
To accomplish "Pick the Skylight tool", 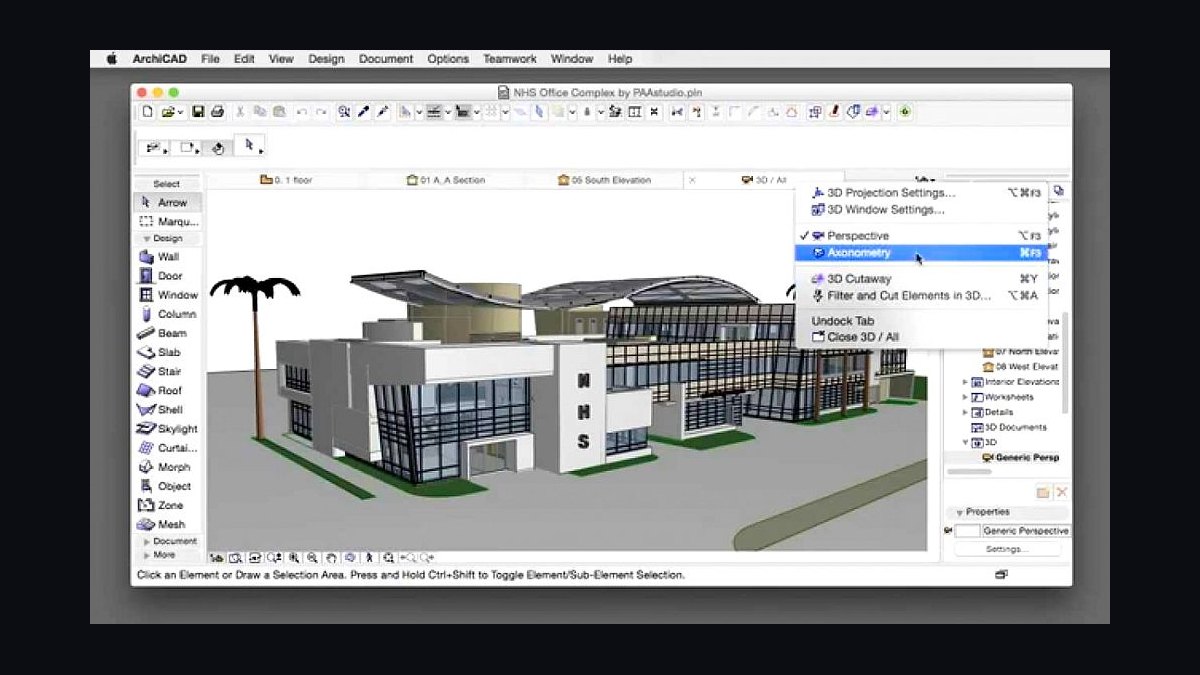I will point(167,429).
